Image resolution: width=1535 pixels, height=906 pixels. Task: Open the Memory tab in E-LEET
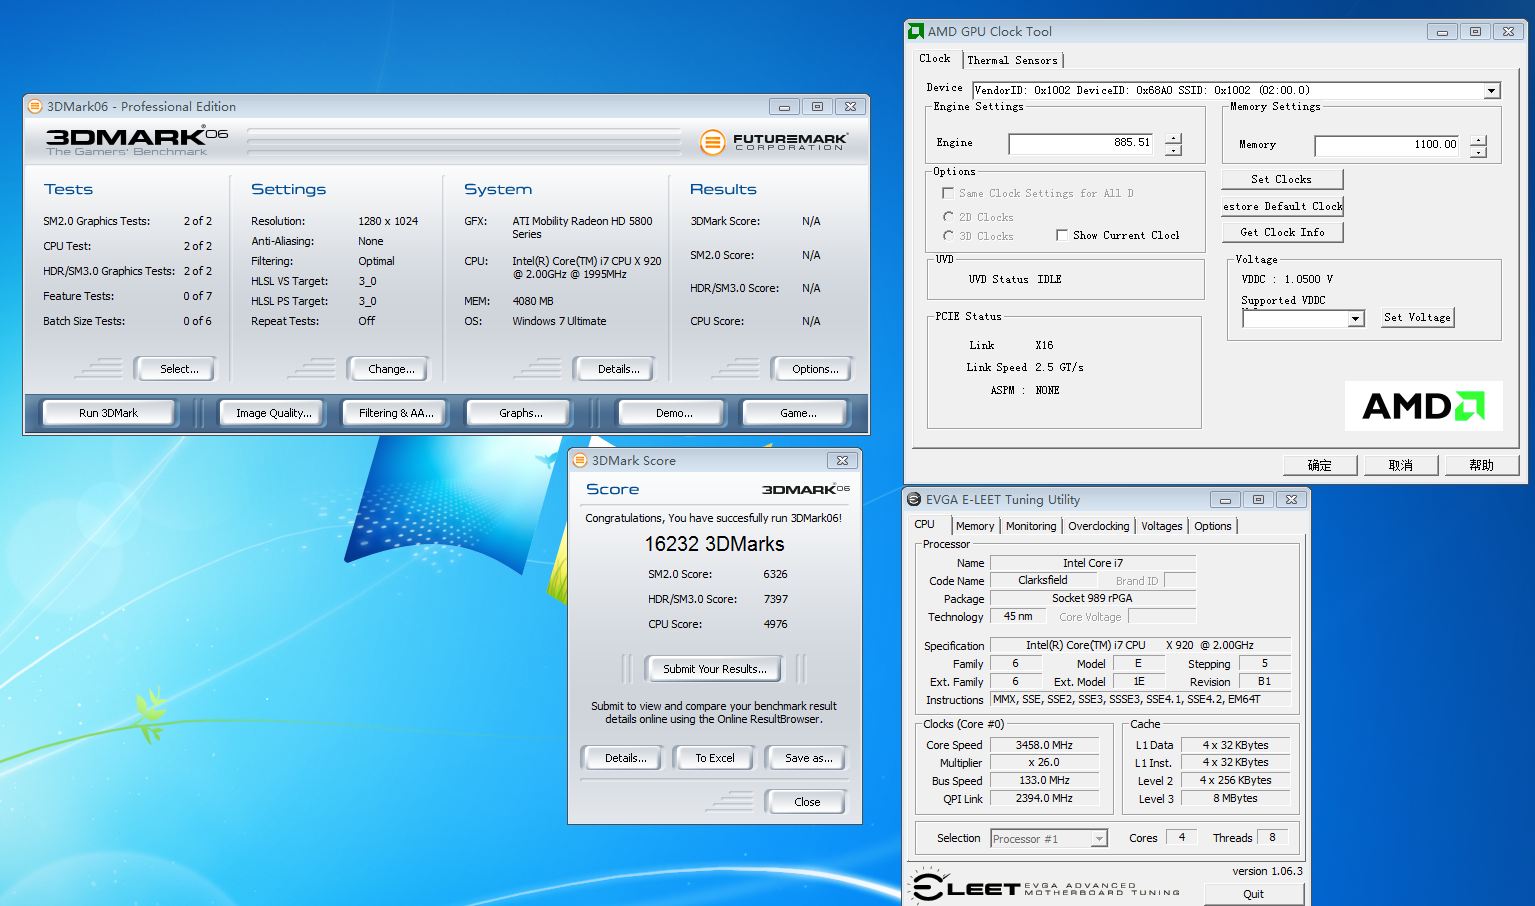(x=975, y=526)
